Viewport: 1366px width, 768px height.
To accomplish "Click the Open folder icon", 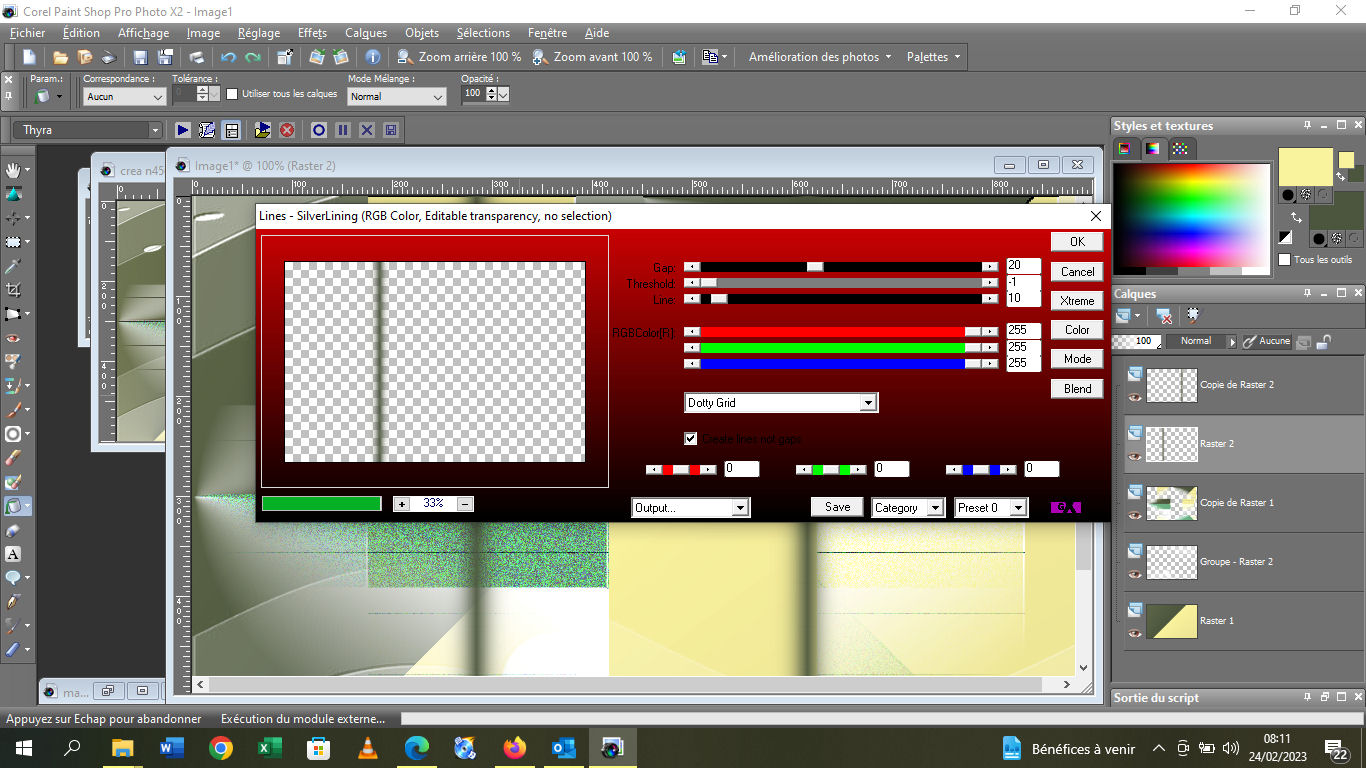I will click(60, 57).
